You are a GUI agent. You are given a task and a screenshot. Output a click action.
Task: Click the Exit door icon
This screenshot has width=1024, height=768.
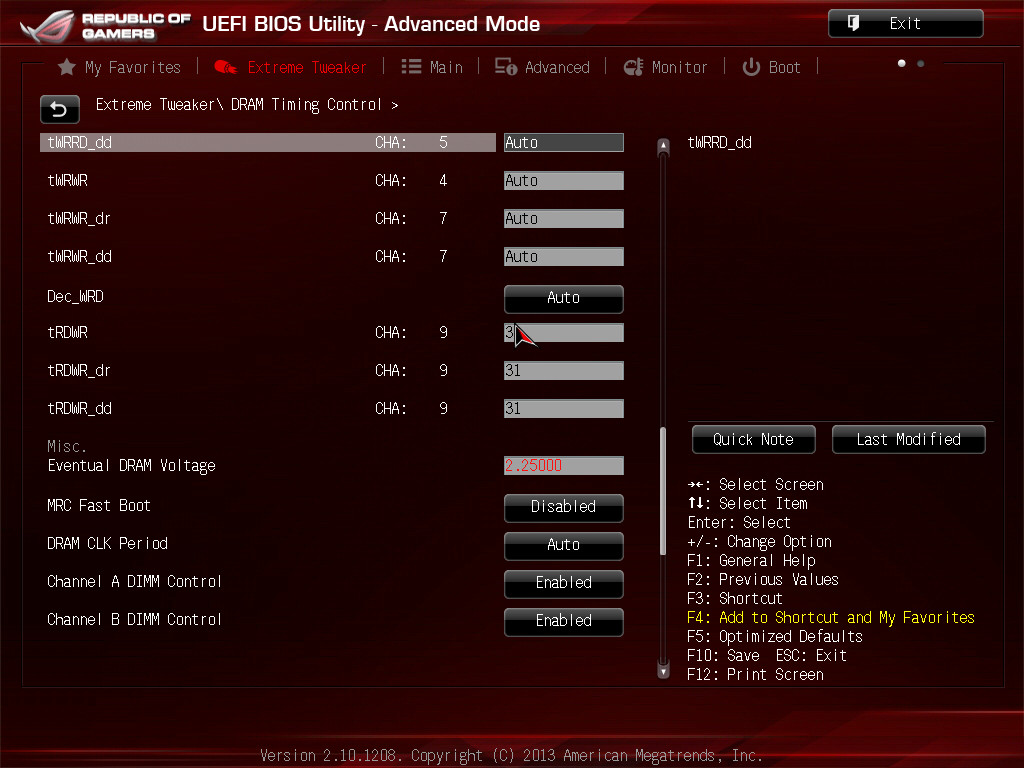[853, 24]
